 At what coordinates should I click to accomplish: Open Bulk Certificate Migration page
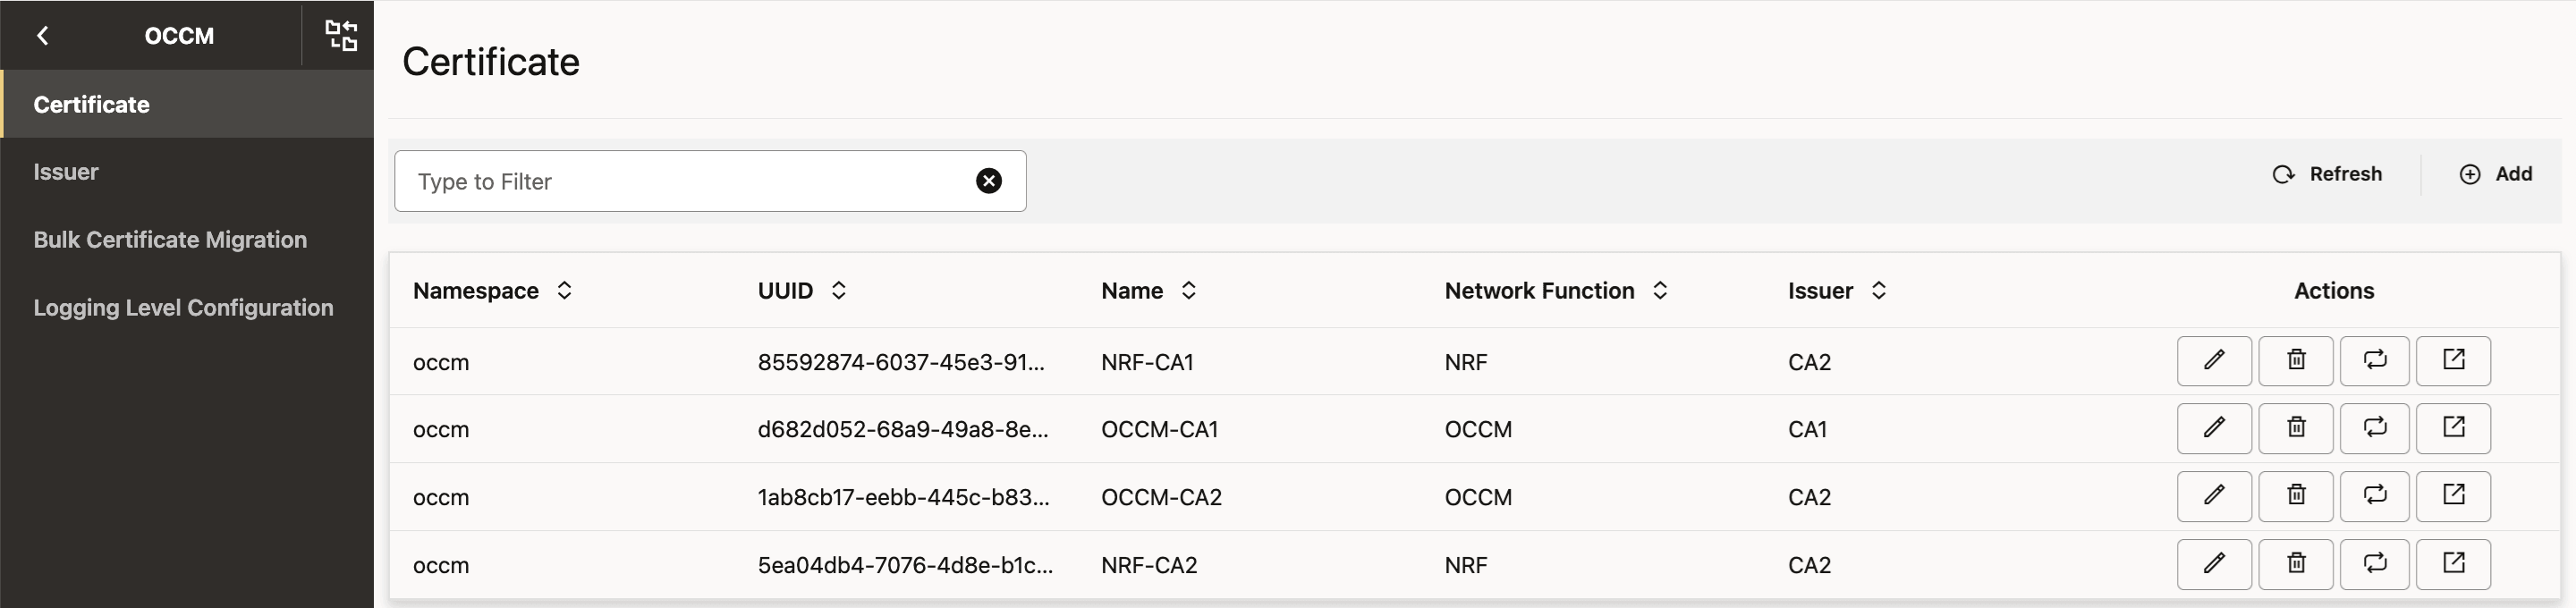[187, 240]
